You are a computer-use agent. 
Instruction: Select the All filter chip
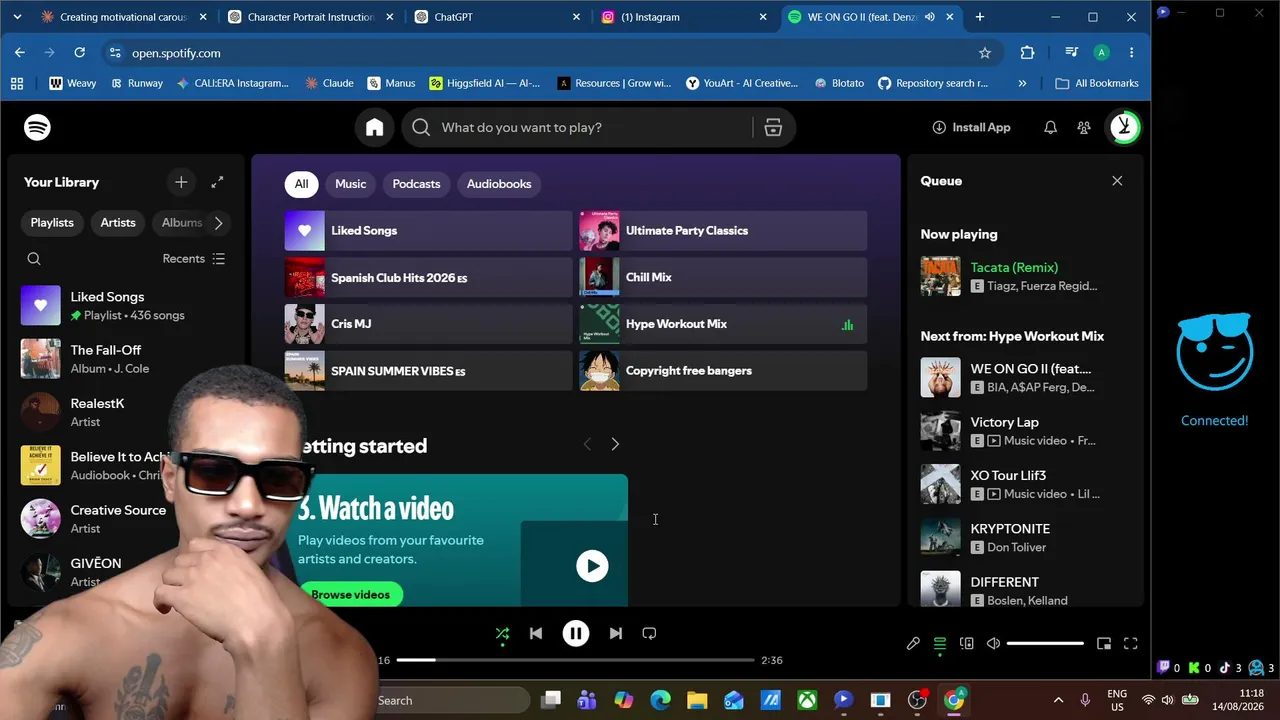click(301, 184)
